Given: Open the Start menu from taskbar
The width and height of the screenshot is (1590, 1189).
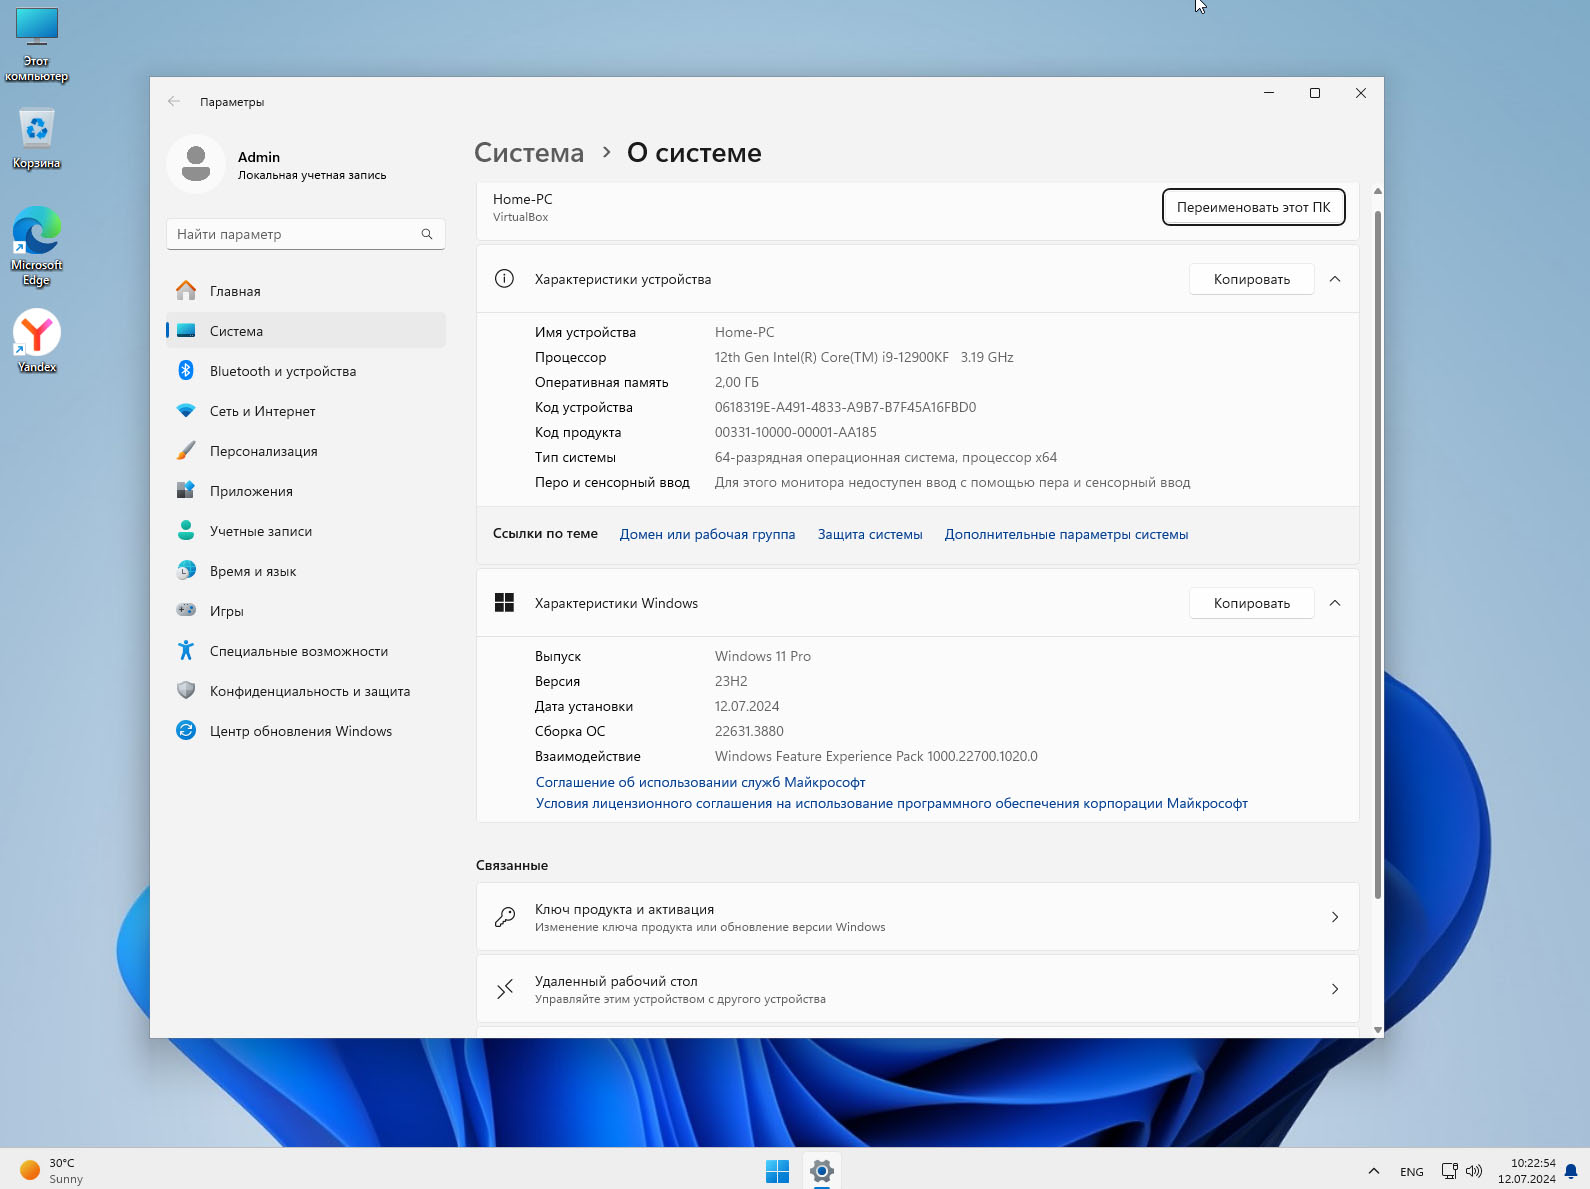Looking at the screenshot, I should click(777, 1171).
